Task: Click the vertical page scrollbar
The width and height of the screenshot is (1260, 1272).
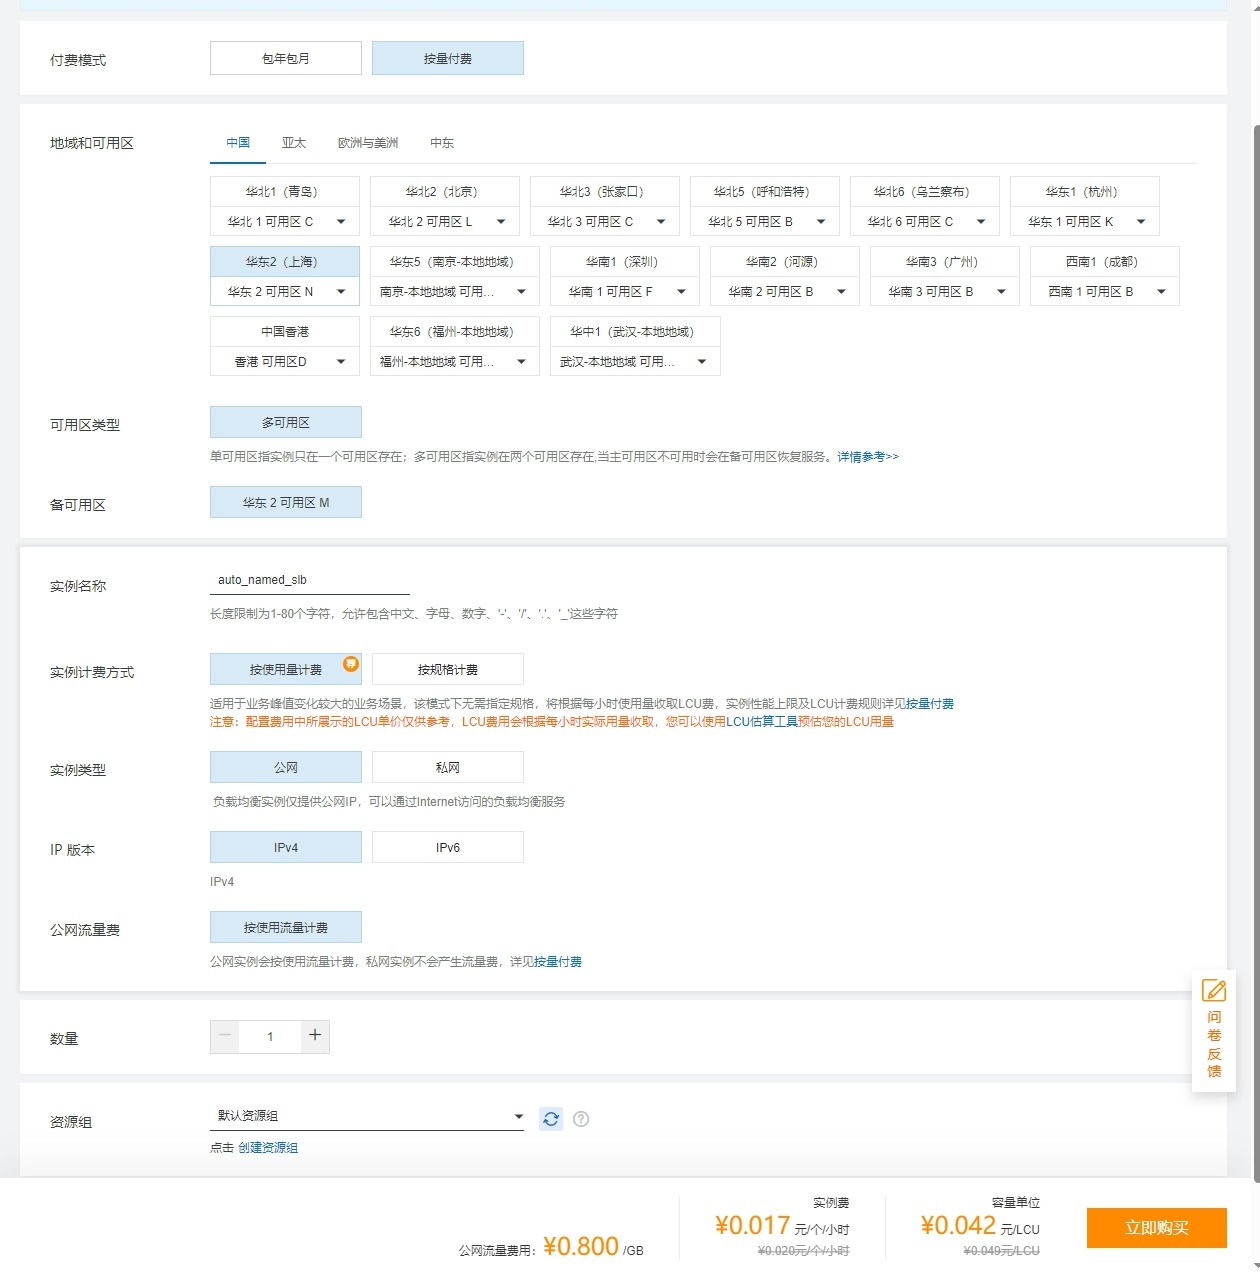Action: coord(1254,600)
